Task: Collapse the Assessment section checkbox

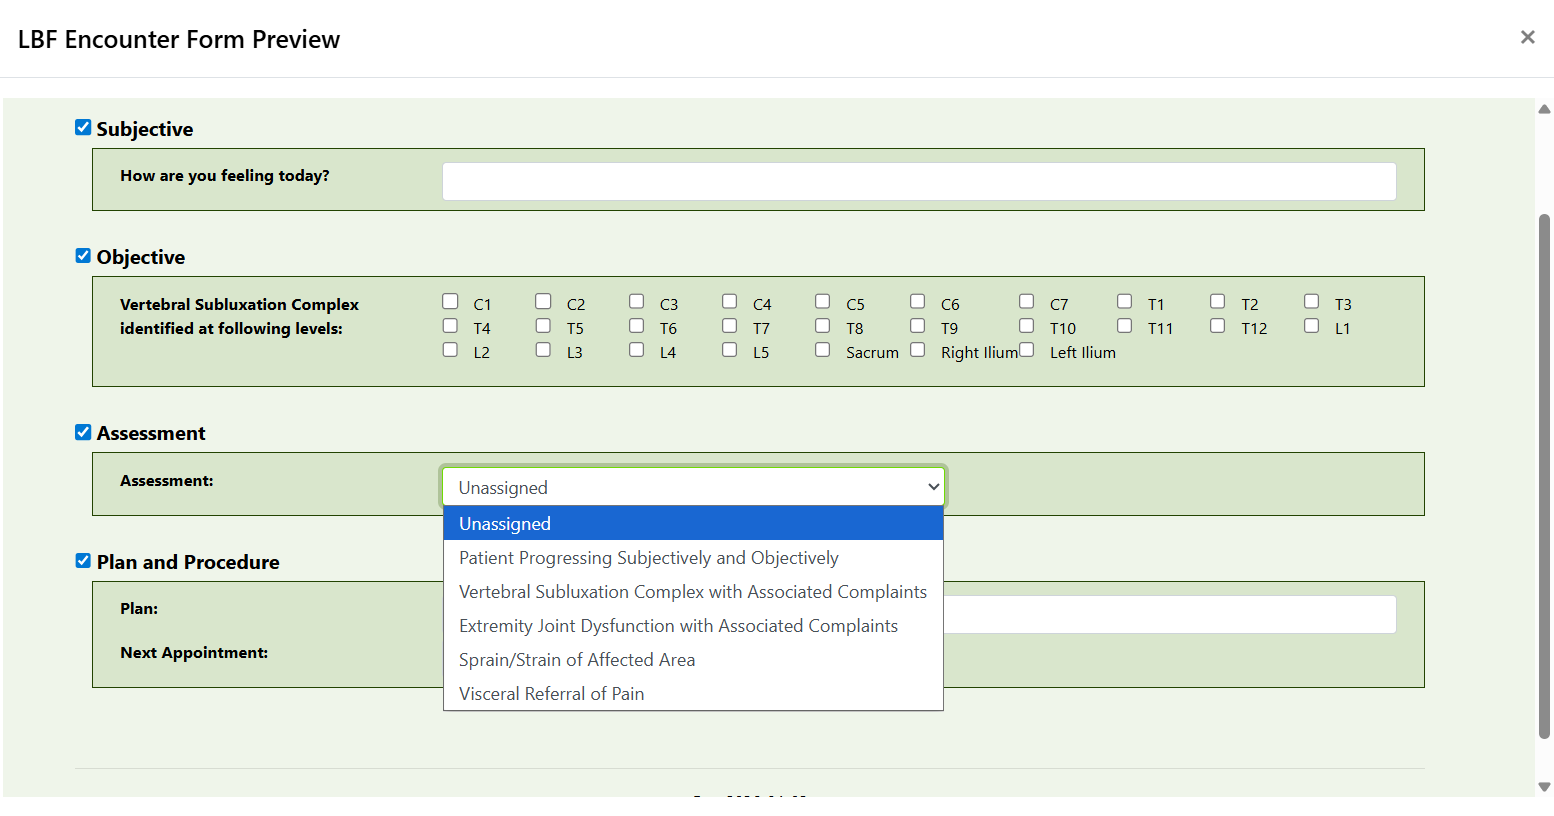Action: point(83,432)
